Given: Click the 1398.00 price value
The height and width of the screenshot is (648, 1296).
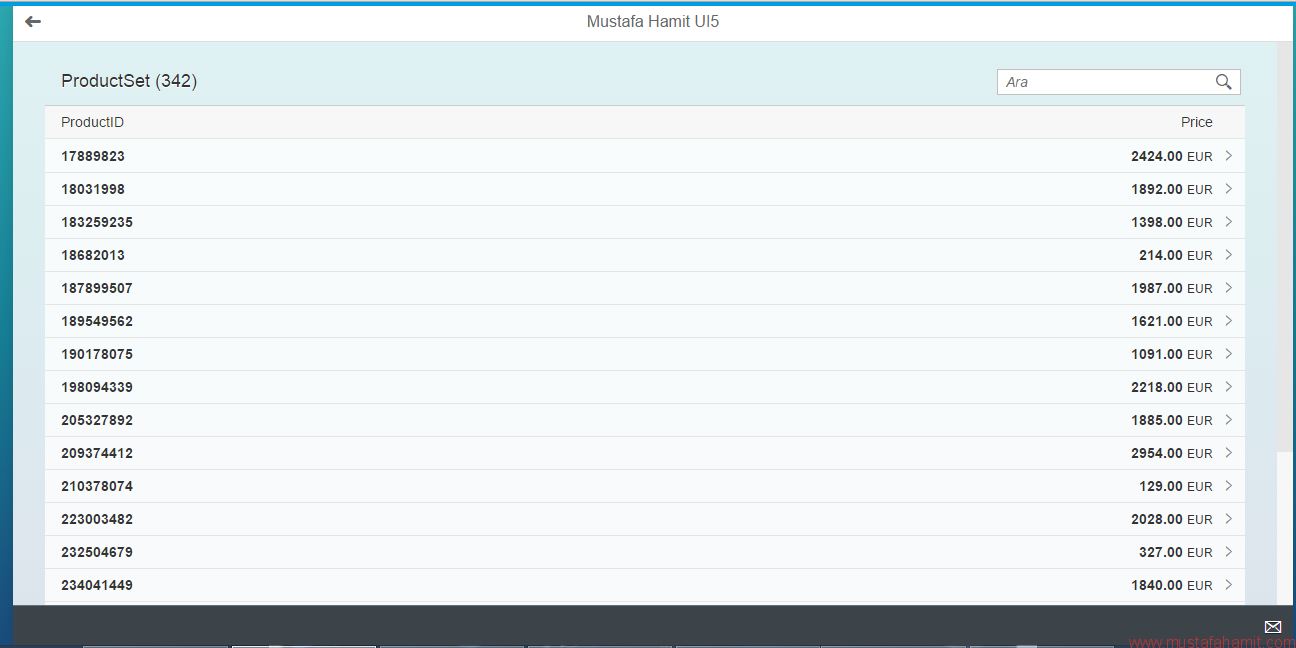Looking at the screenshot, I should [1157, 222].
